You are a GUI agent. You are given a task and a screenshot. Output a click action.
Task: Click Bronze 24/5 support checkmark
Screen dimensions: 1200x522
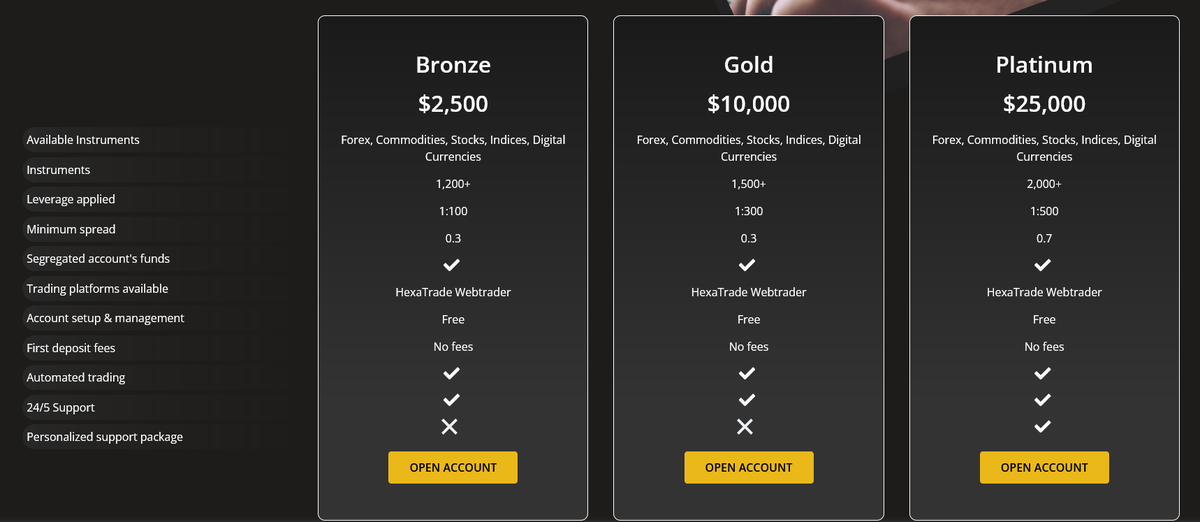[452, 400]
